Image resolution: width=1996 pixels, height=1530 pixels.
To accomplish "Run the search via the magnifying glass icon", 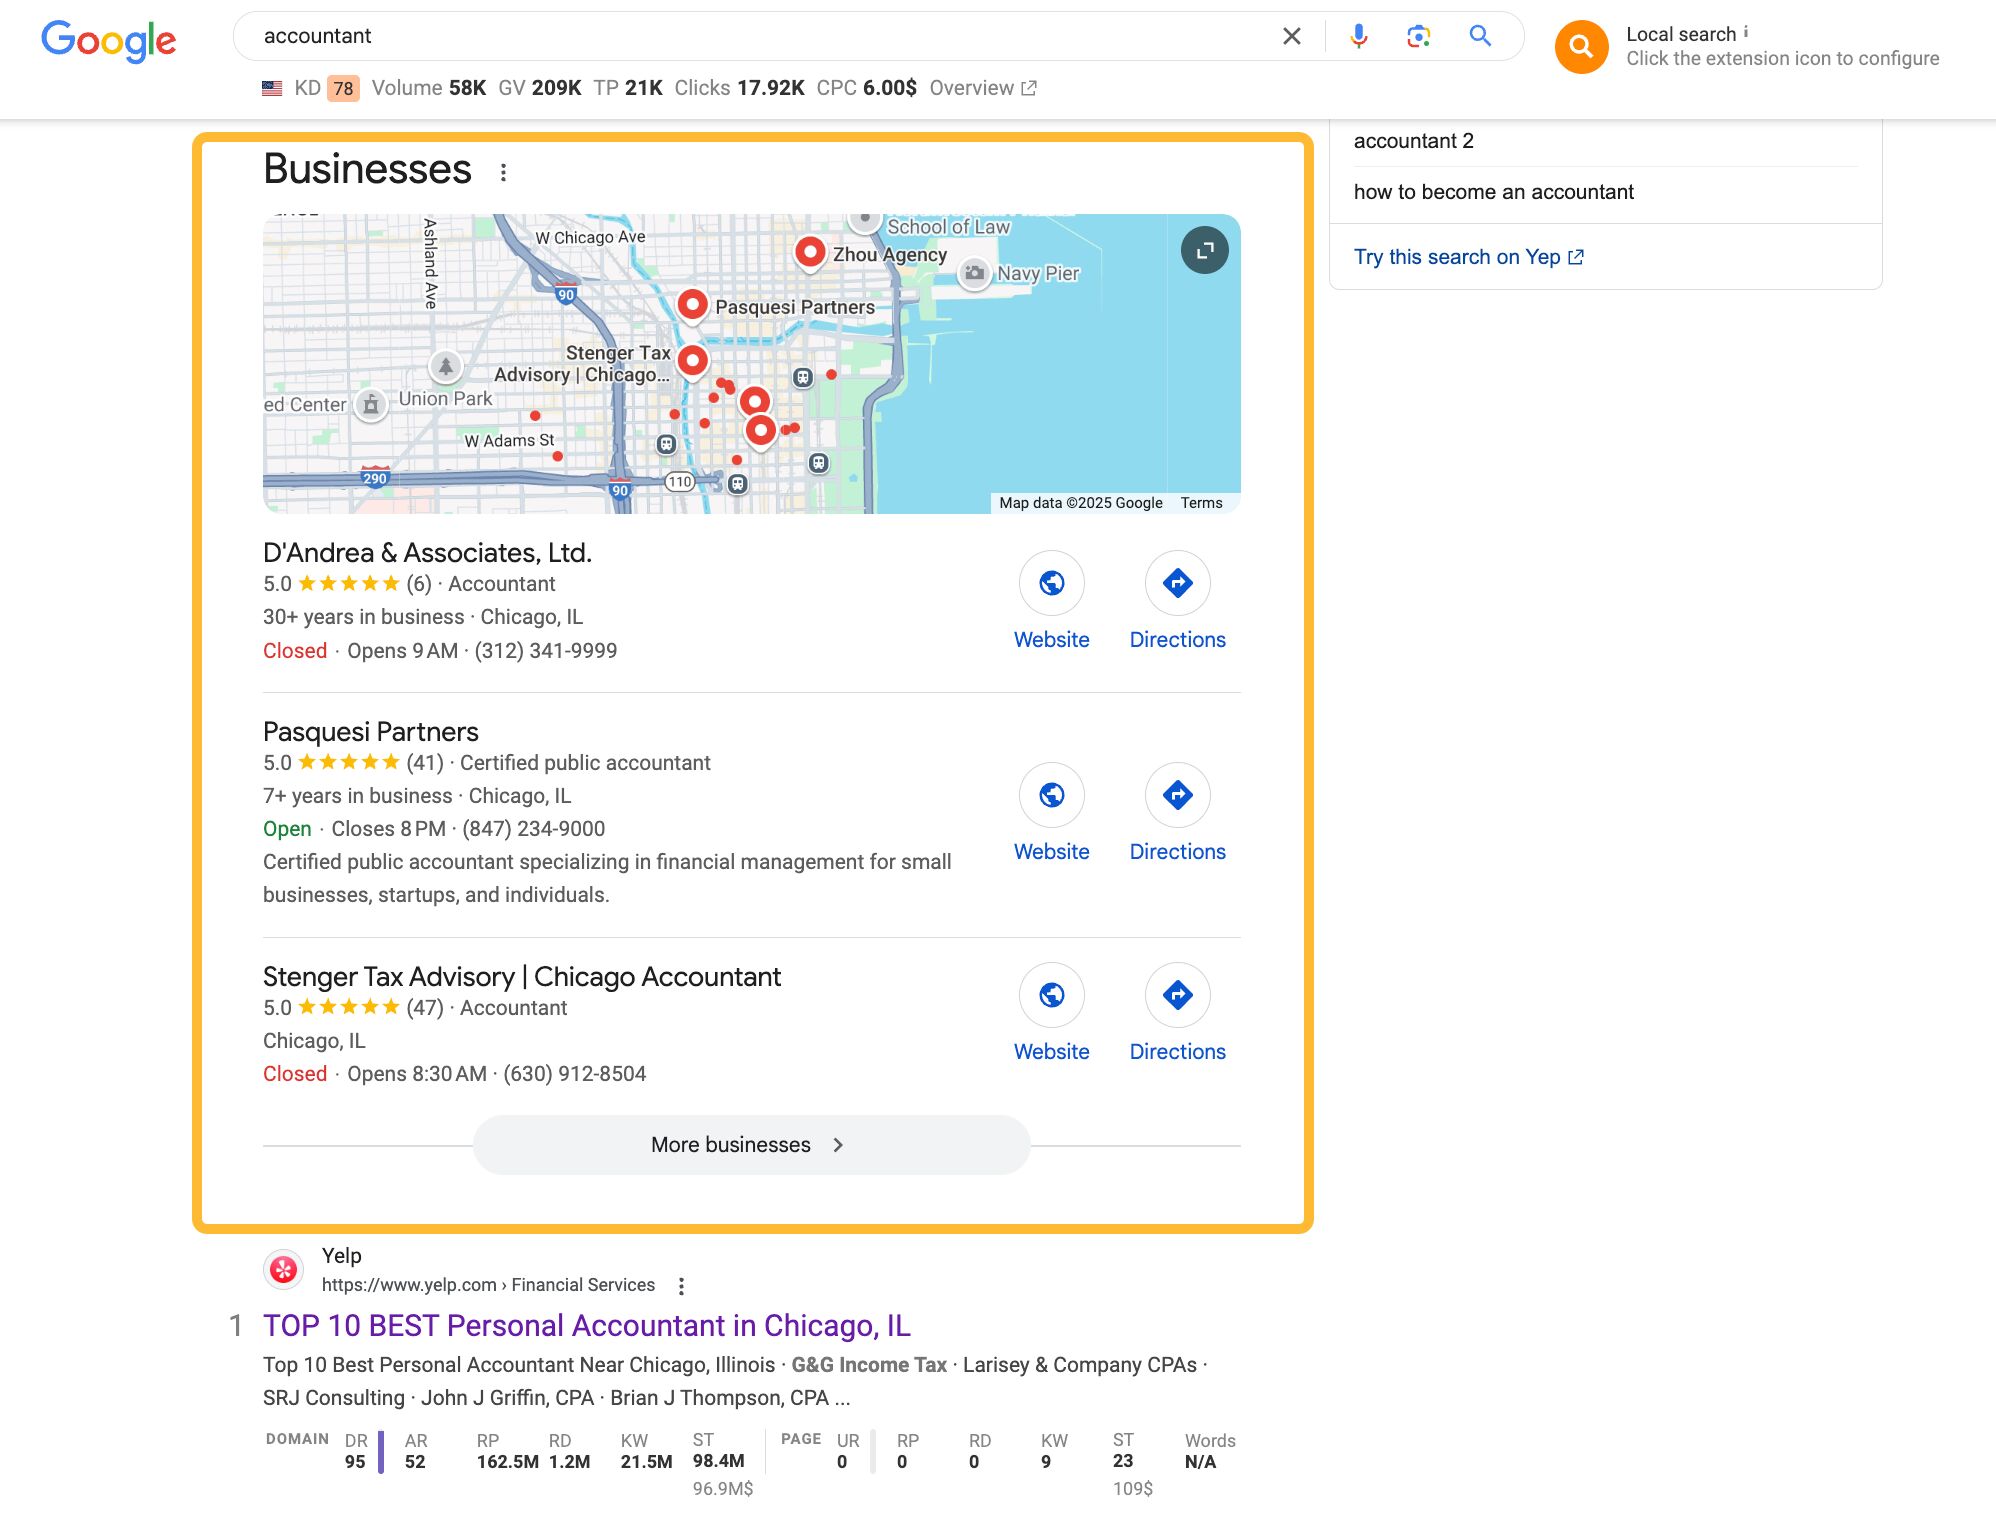I will pyautogui.click(x=1479, y=36).
